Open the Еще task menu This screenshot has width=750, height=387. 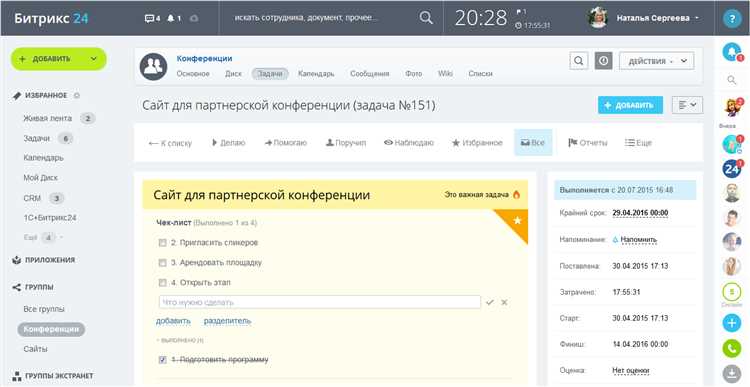coord(638,143)
